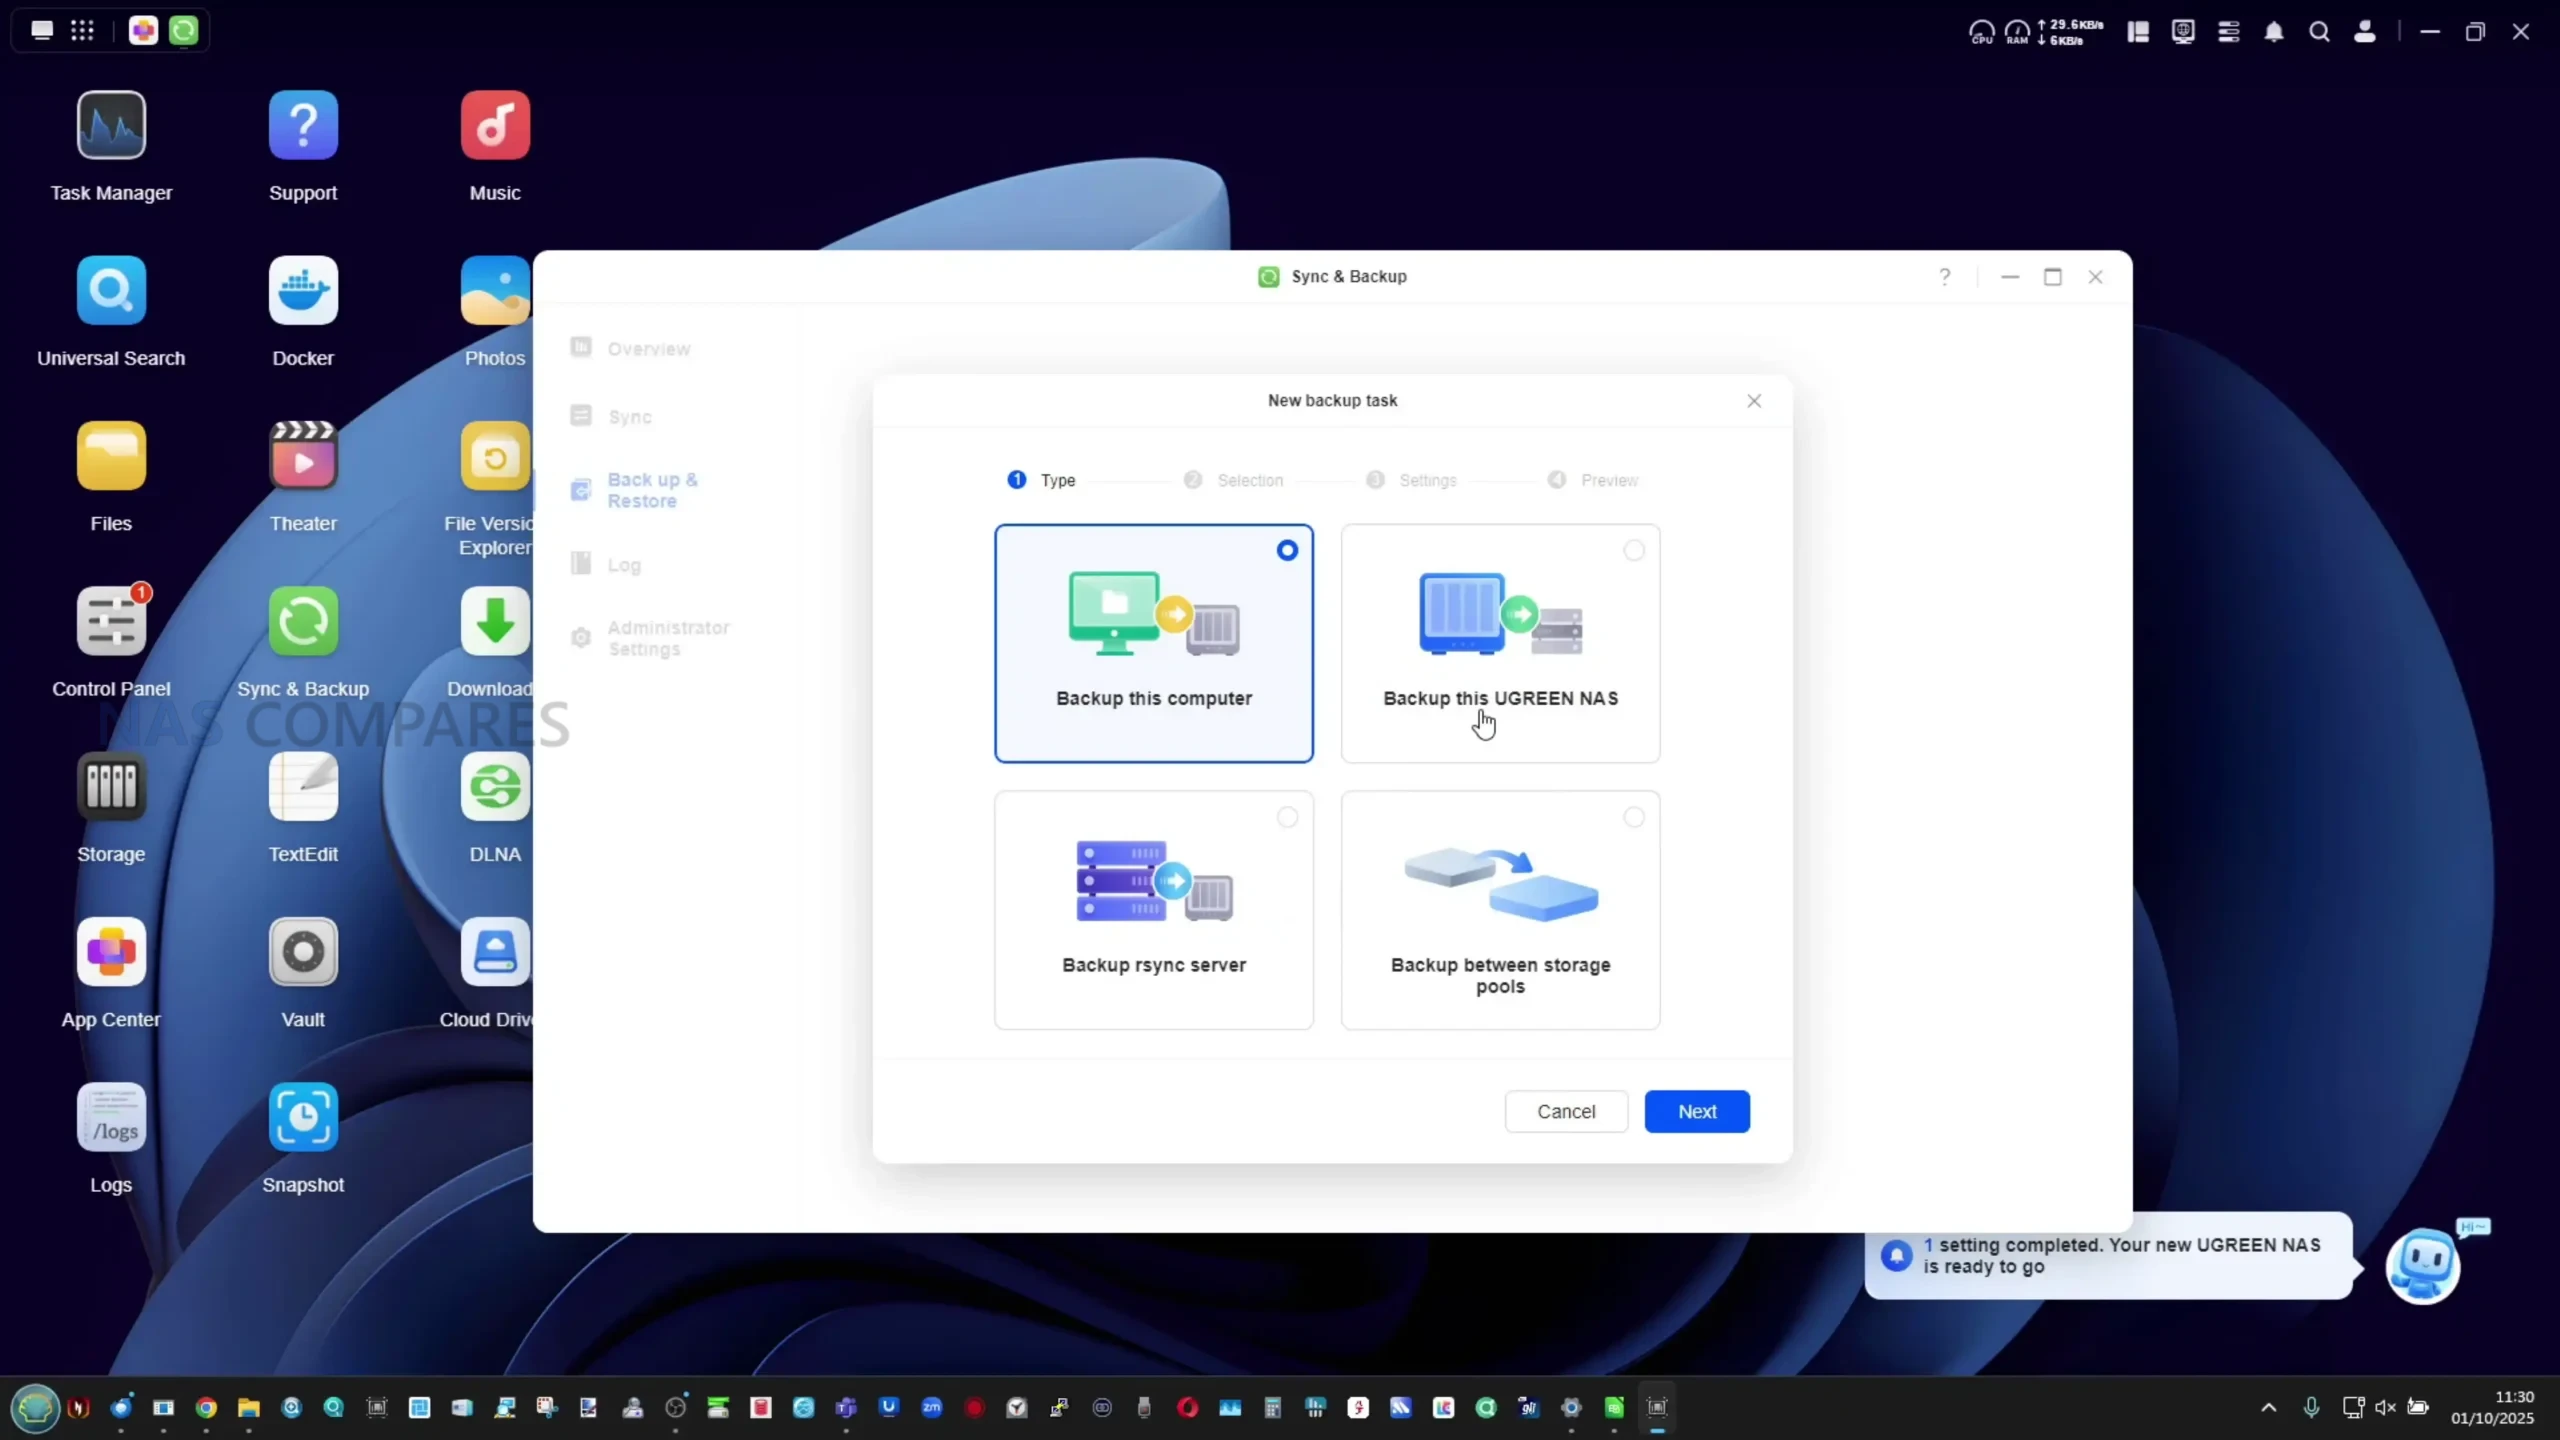Open the Snapshot app icon
This screenshot has width=2560, height=1440.
(303, 1117)
